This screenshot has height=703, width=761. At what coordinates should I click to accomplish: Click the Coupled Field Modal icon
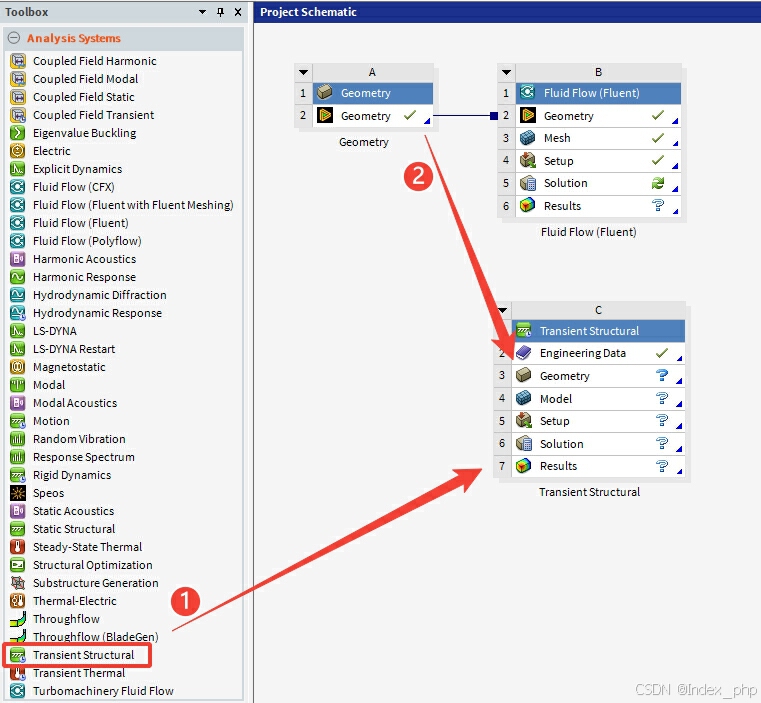(x=18, y=79)
